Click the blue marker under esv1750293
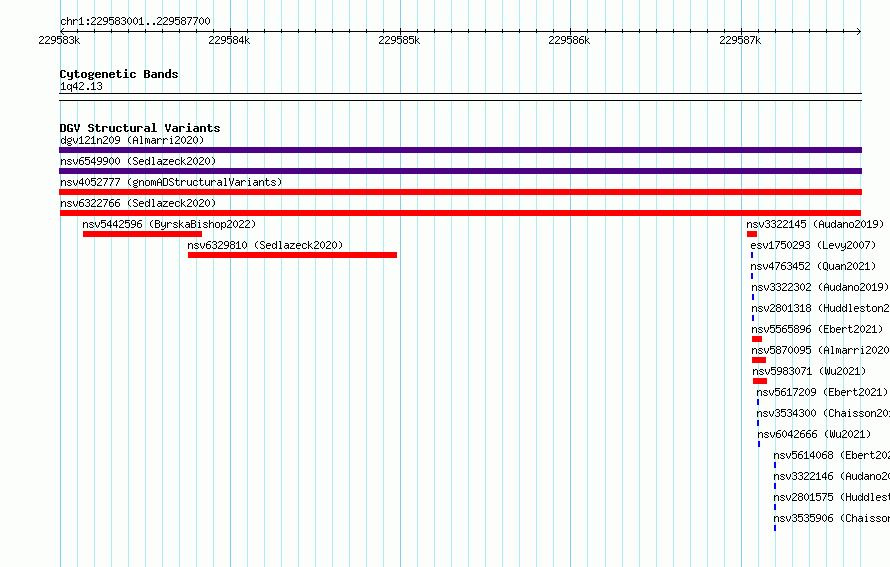890x567 pixels. click(752, 255)
